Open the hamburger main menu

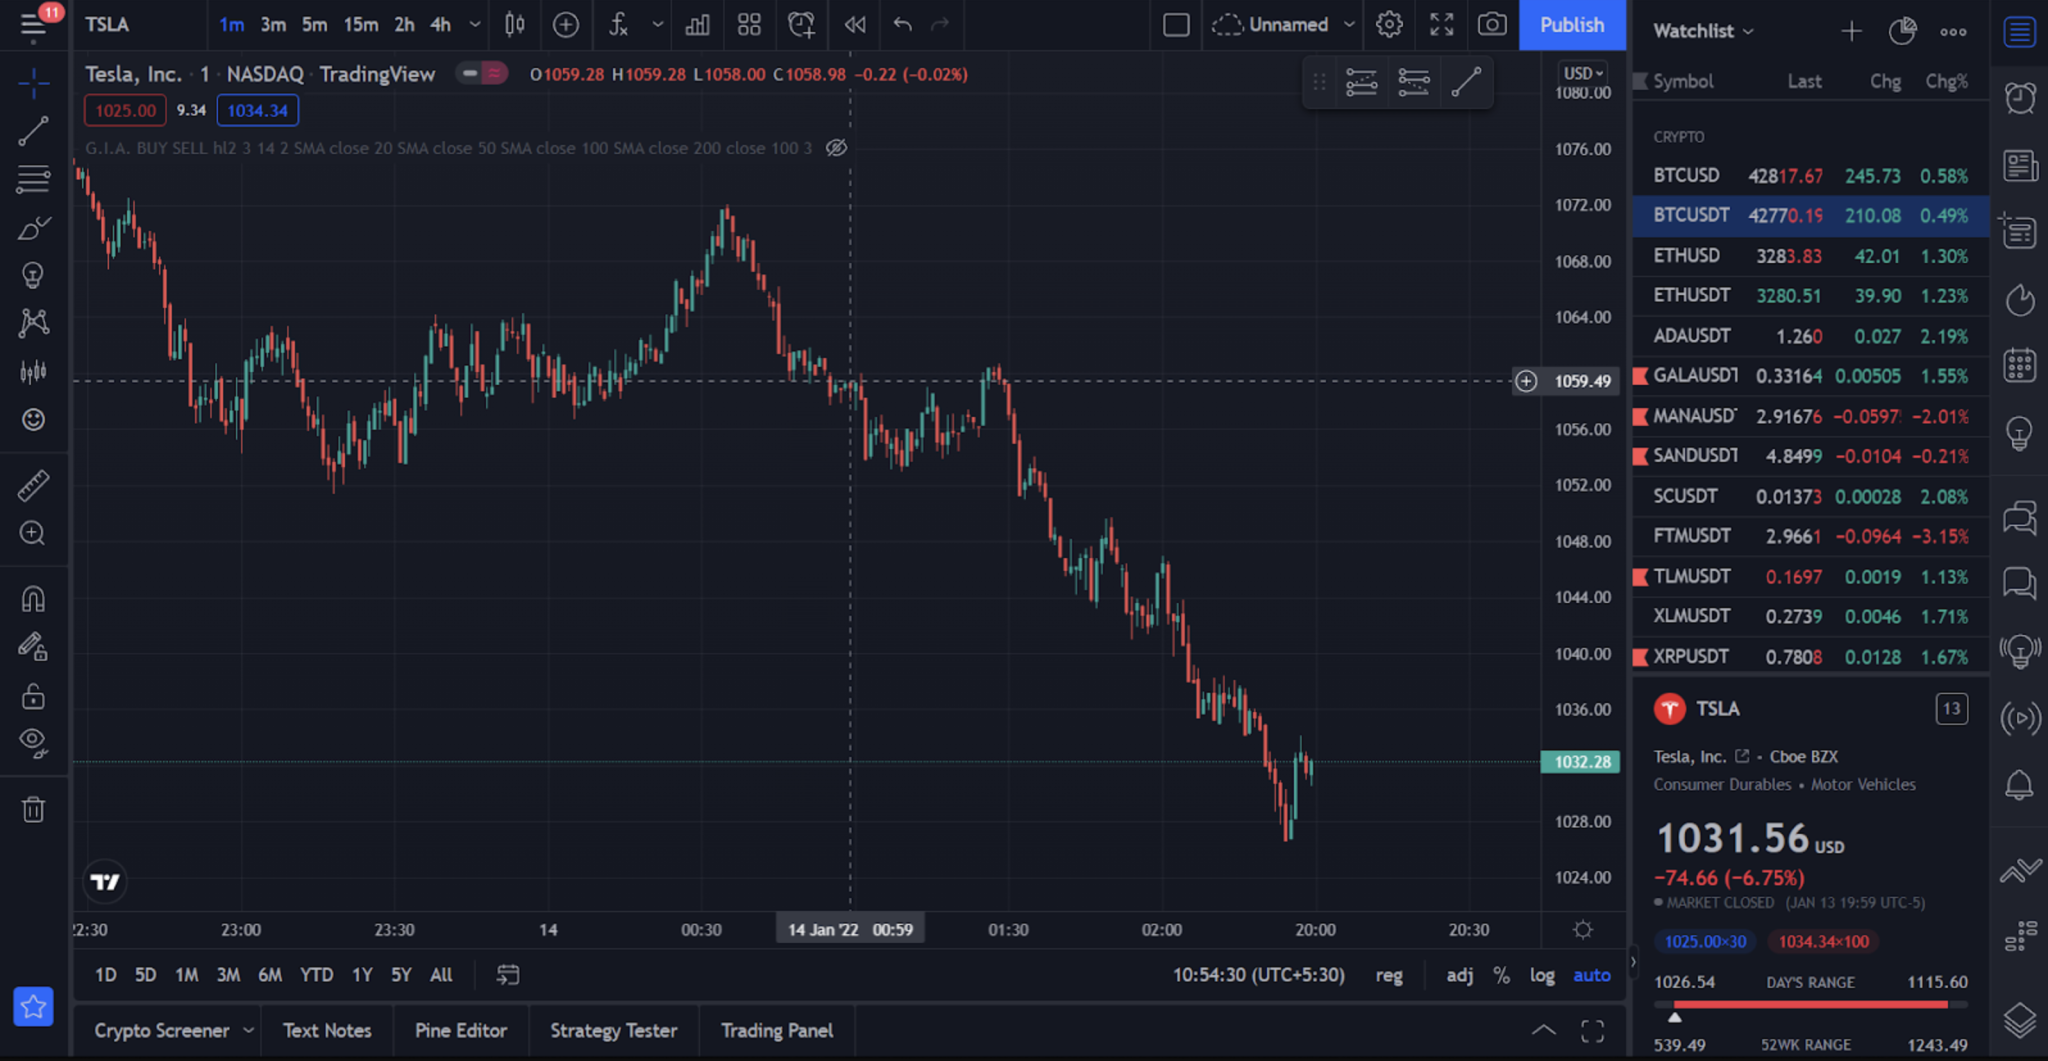click(33, 25)
